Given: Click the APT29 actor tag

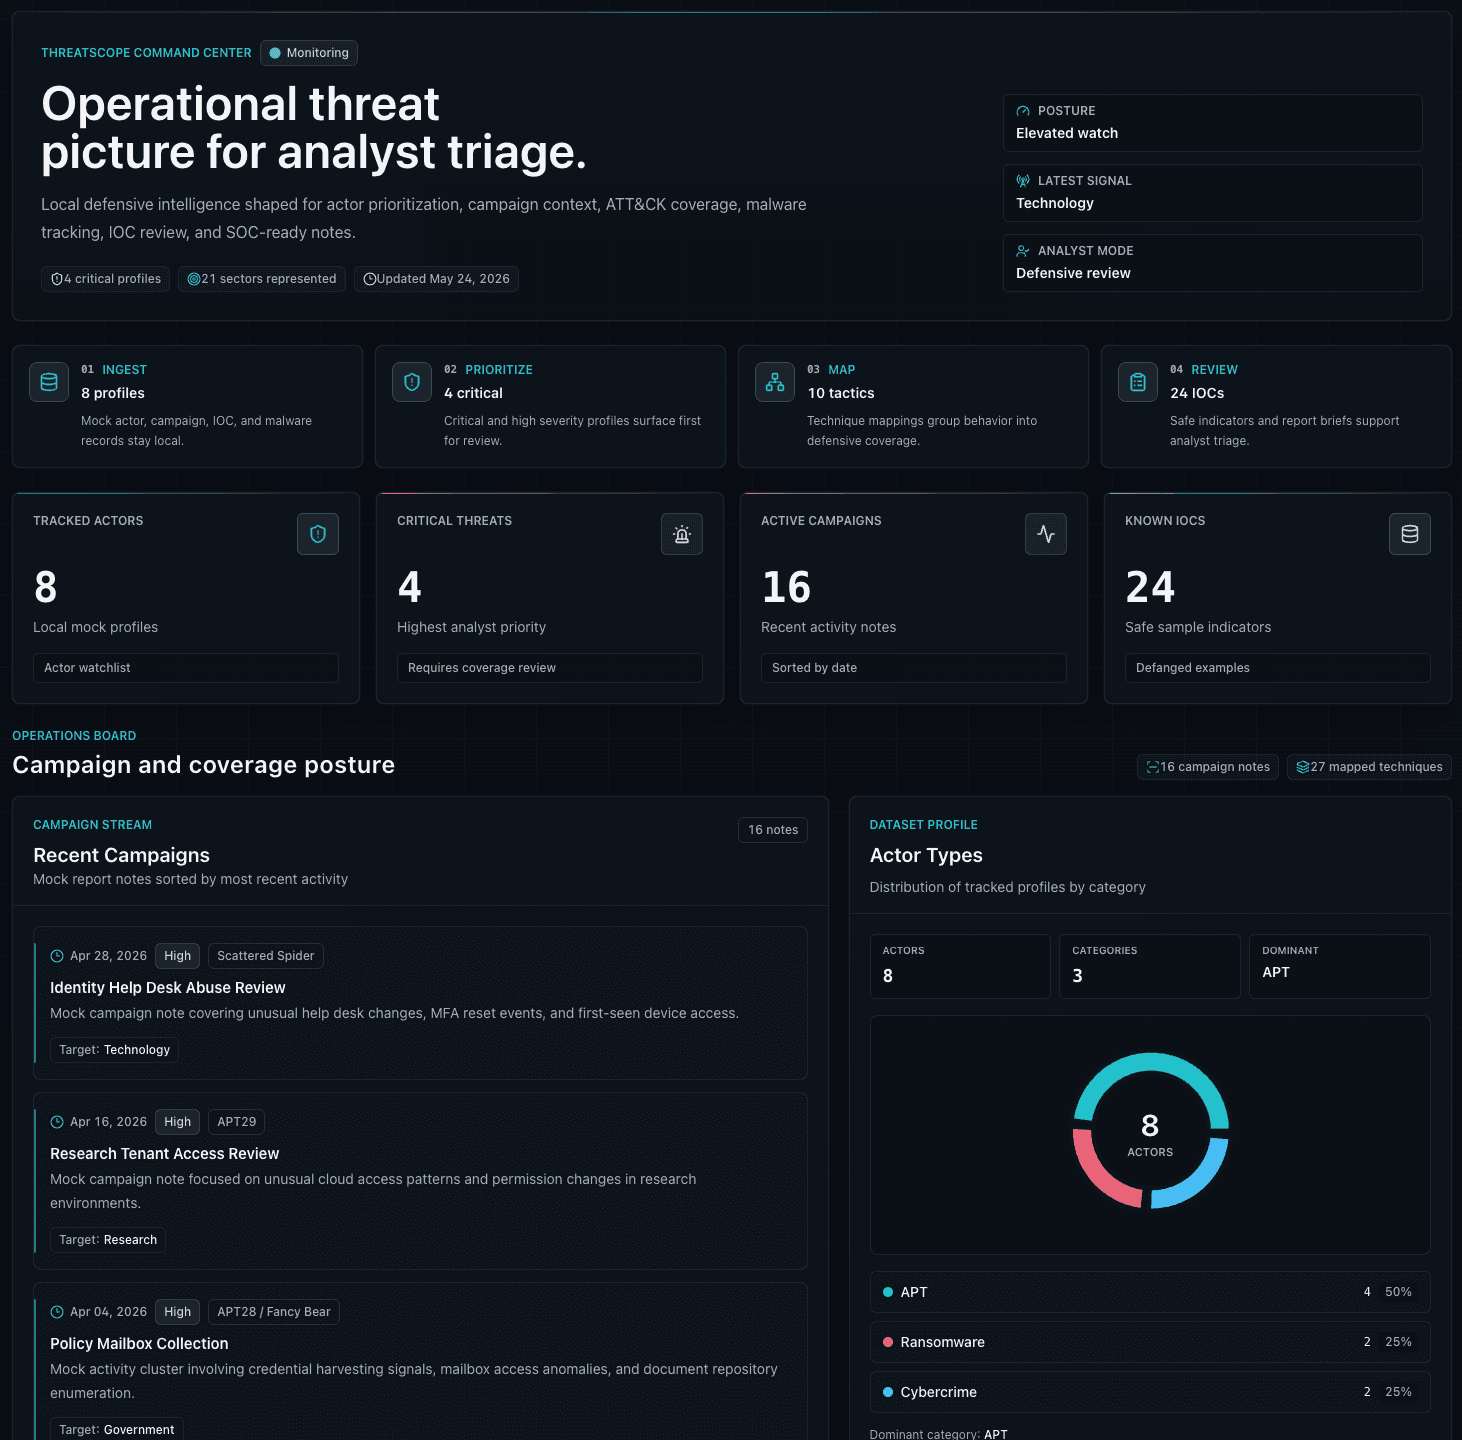Looking at the screenshot, I should point(236,1122).
